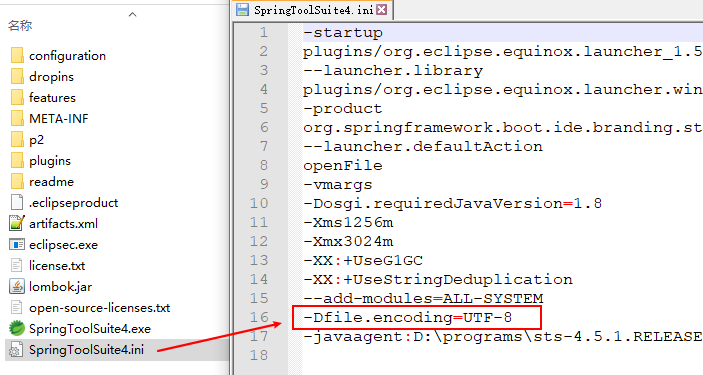
Task: Select the META-INF folder name
Action: pyautogui.click(x=59, y=118)
